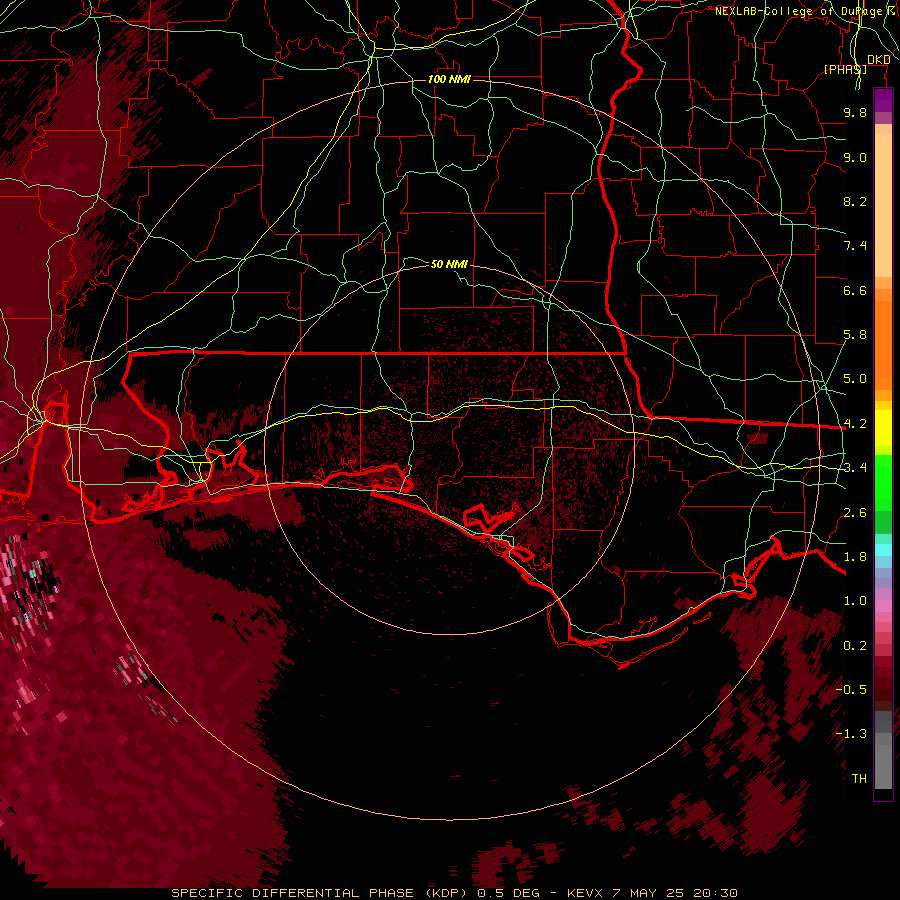Pick the pink segment of the color bar

pyautogui.click(x=883, y=606)
